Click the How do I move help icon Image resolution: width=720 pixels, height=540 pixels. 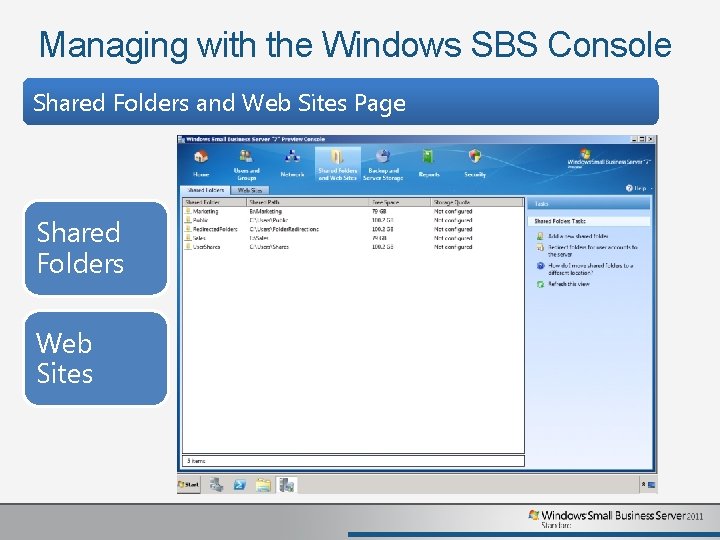[x=540, y=266]
